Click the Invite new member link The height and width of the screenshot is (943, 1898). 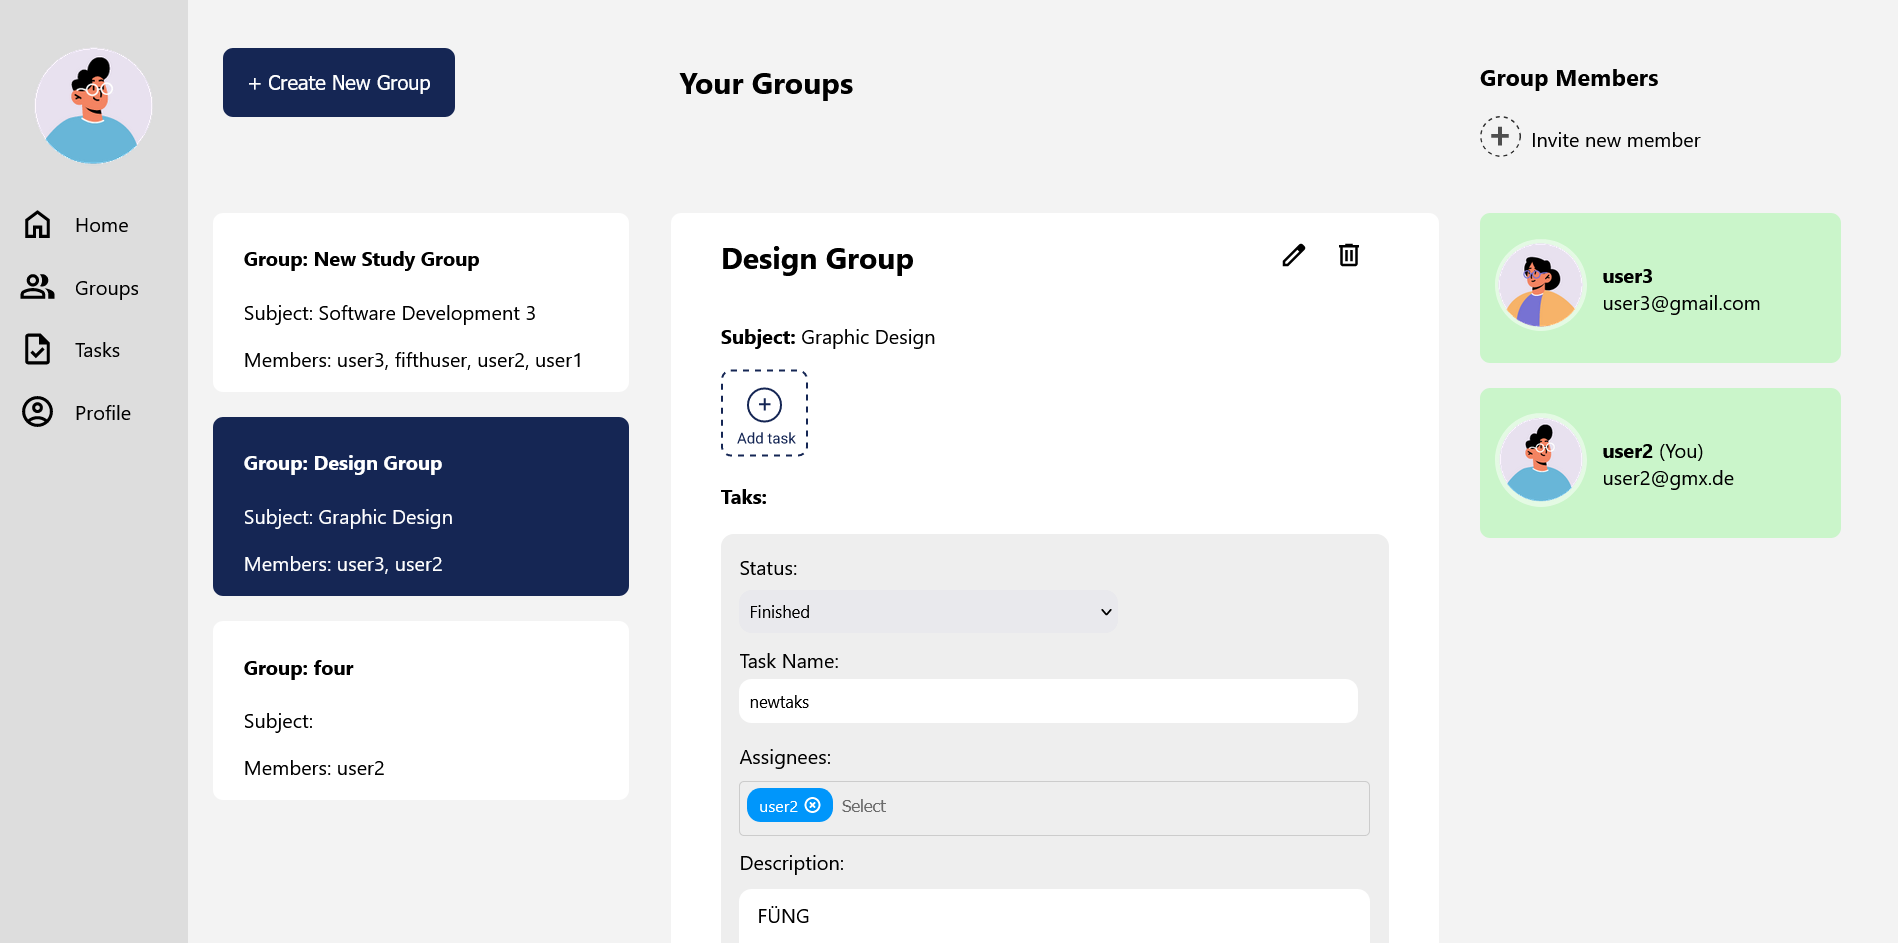pyautogui.click(x=1615, y=140)
